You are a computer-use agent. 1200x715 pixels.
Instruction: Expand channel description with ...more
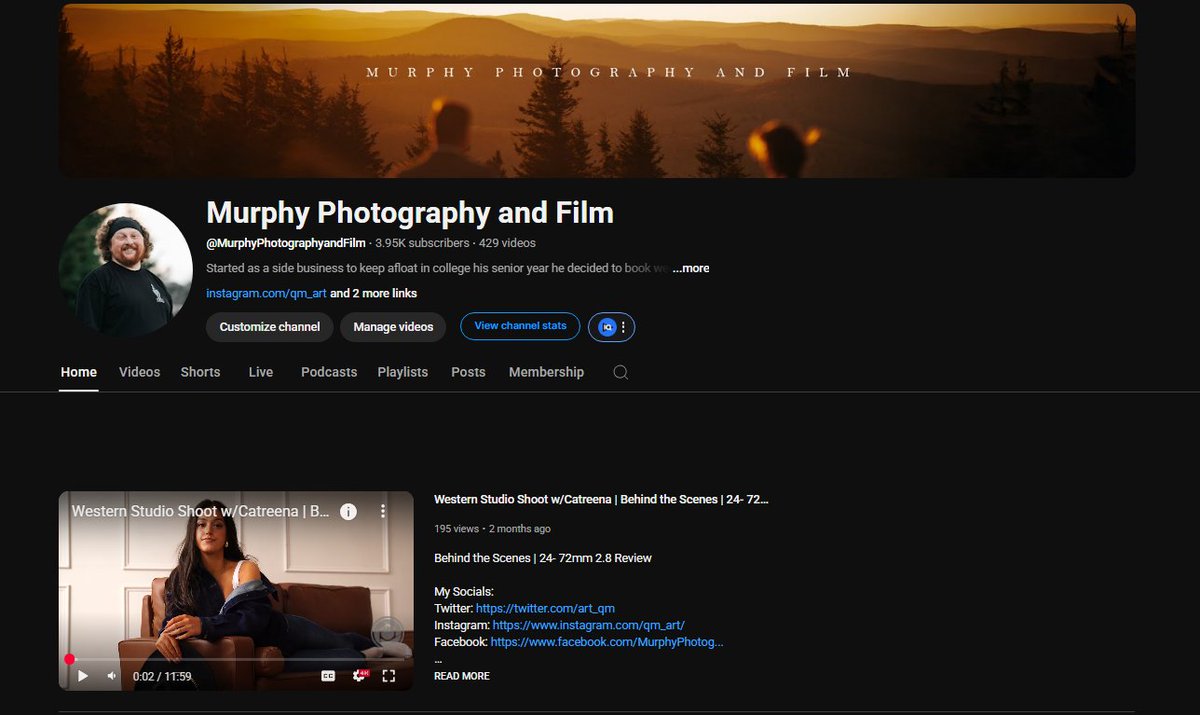(x=691, y=268)
